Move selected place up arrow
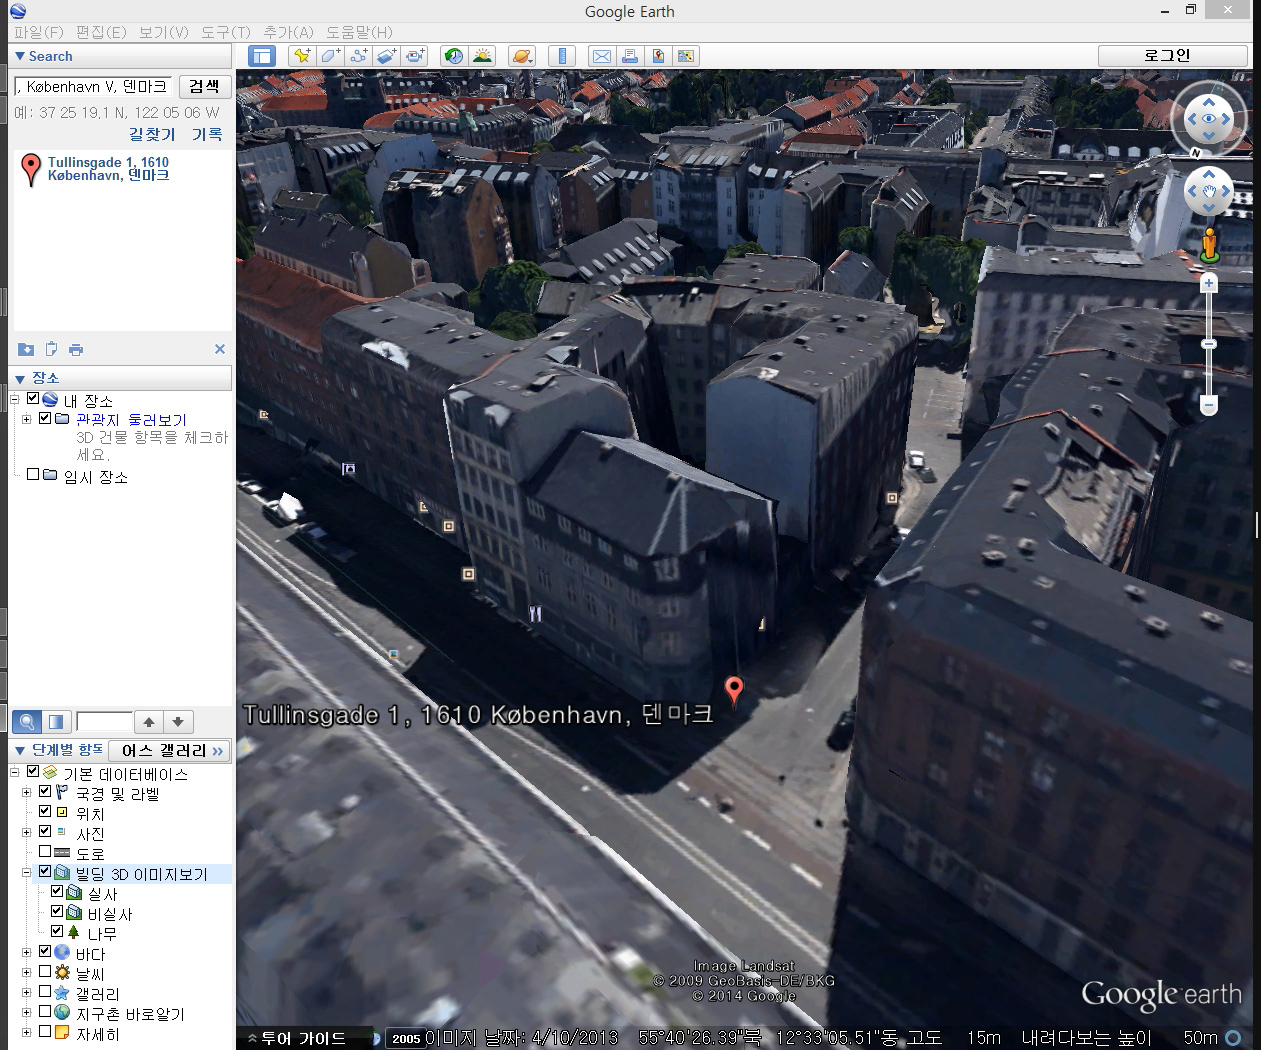The width and height of the screenshot is (1261, 1050). (149, 721)
